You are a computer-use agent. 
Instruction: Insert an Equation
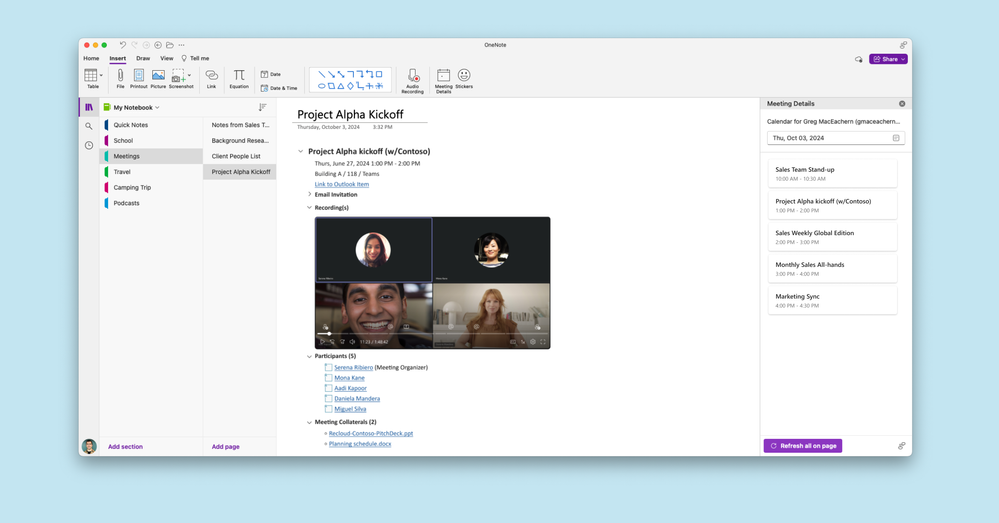tap(239, 78)
